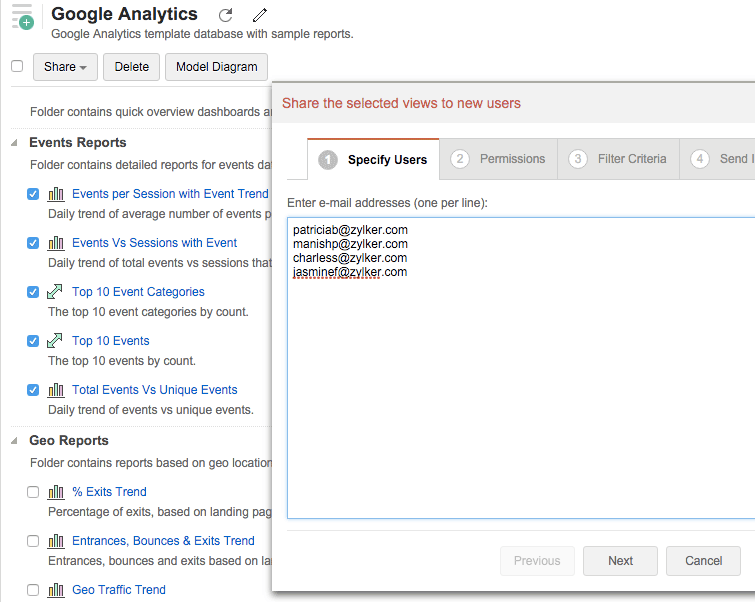The height and width of the screenshot is (602, 755).
Task: Switch to the Permissions step tab
Action: [499, 159]
